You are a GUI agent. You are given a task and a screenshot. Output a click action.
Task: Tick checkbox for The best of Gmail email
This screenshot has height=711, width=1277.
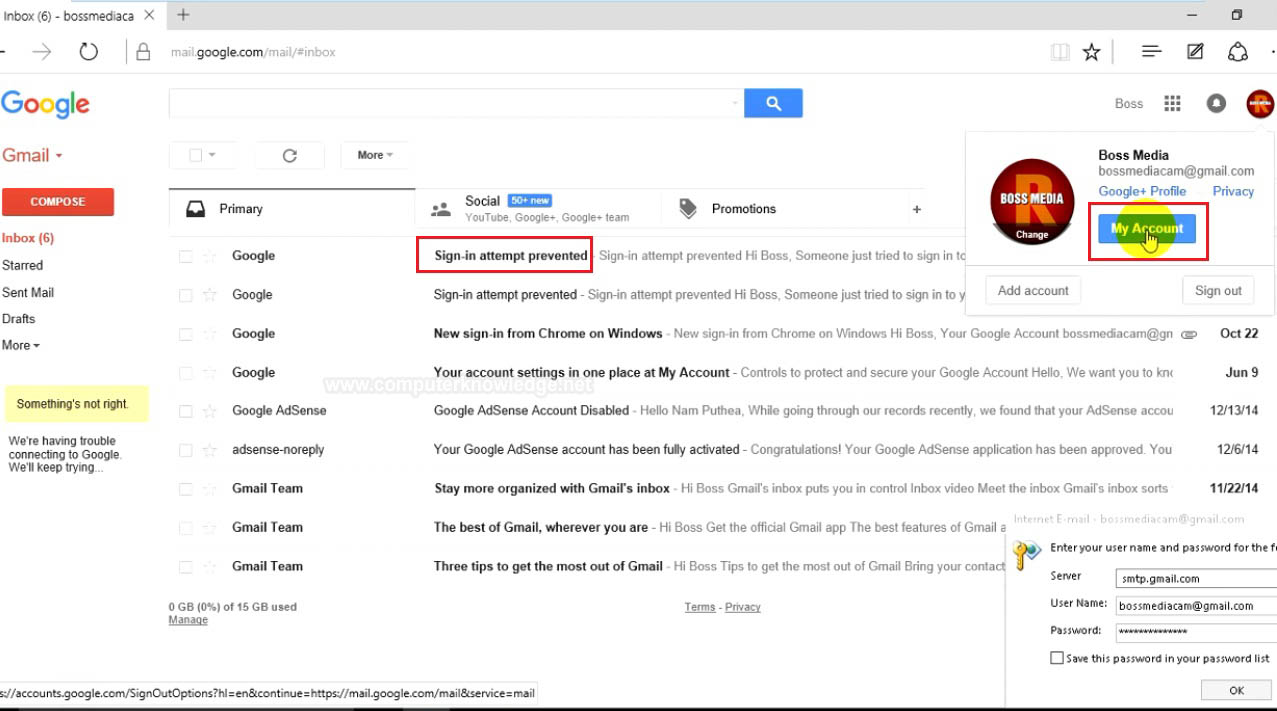coord(185,528)
